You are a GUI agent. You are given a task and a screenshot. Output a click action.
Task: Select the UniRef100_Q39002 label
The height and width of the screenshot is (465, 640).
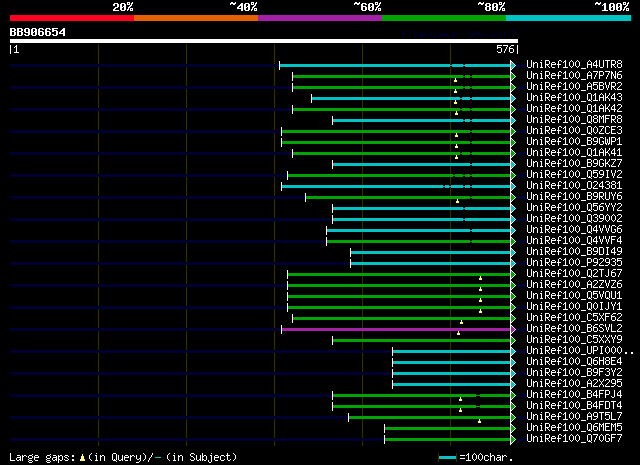[x=574, y=219]
